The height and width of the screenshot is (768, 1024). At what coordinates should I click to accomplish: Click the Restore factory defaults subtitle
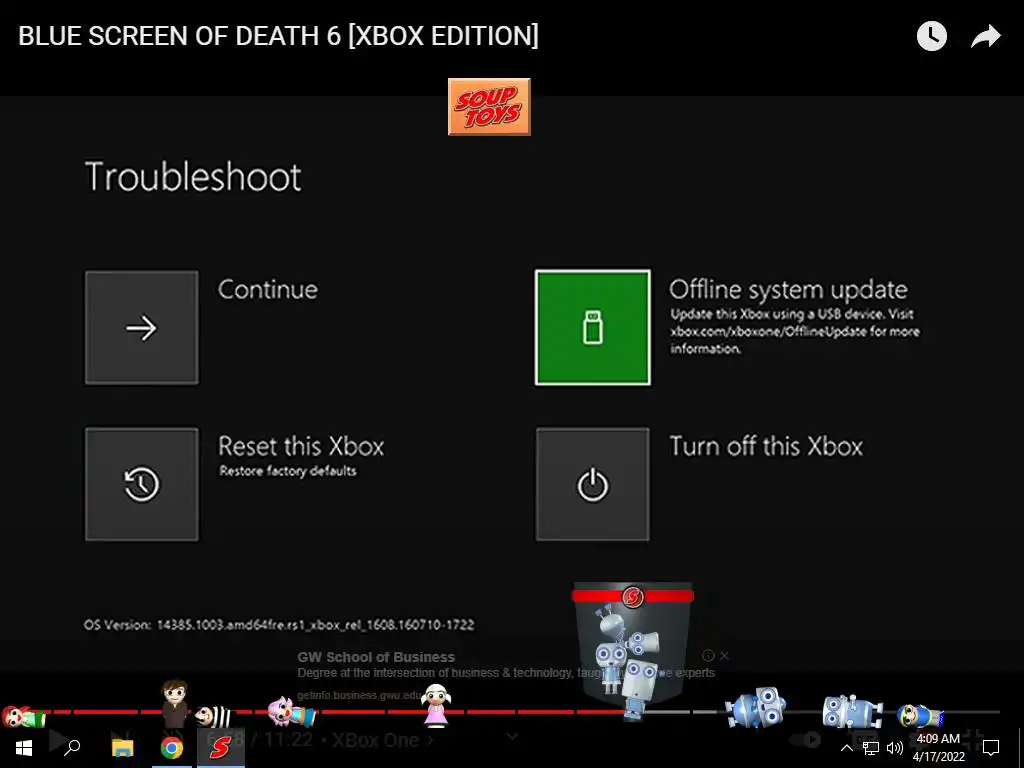288,471
